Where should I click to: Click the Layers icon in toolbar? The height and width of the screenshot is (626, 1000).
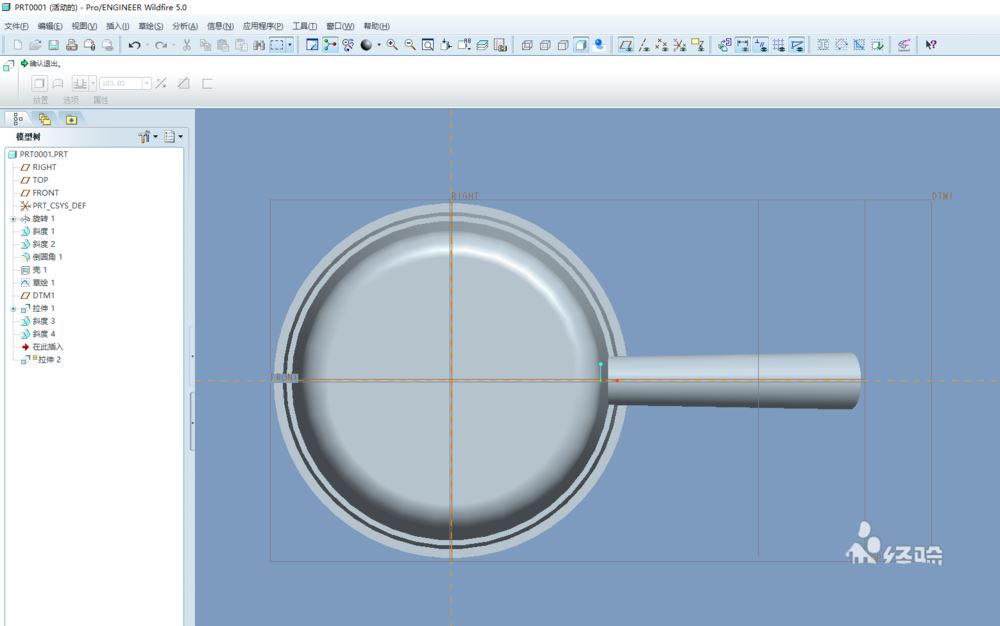point(482,45)
